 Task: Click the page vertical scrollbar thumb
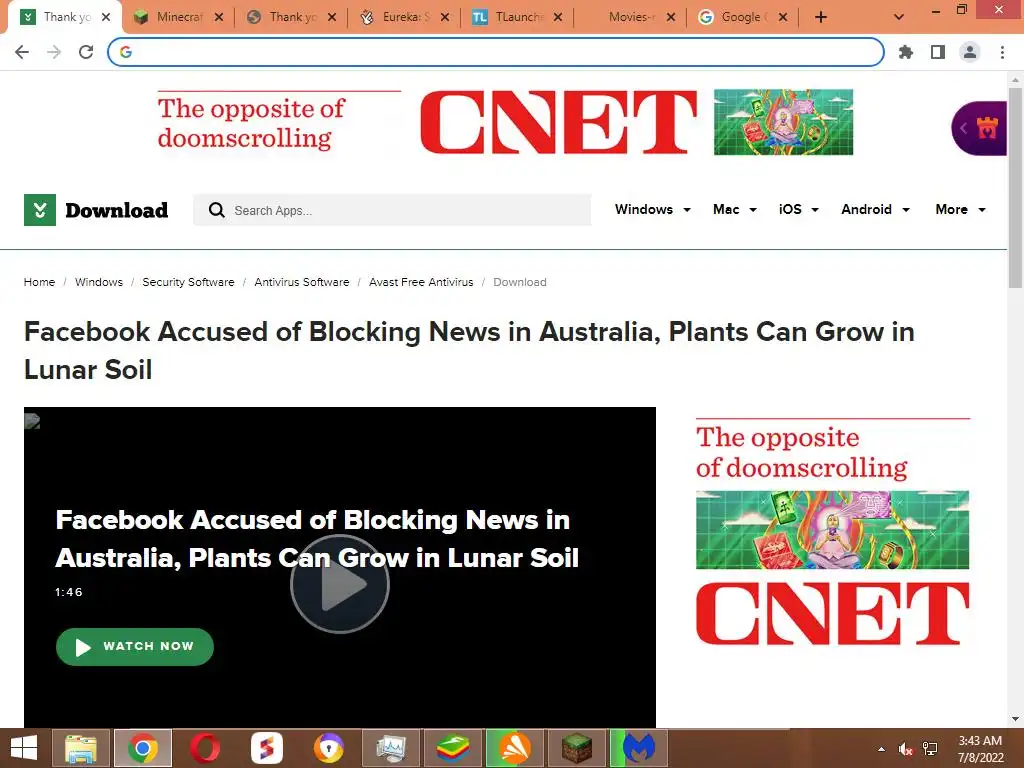coord(1015,187)
